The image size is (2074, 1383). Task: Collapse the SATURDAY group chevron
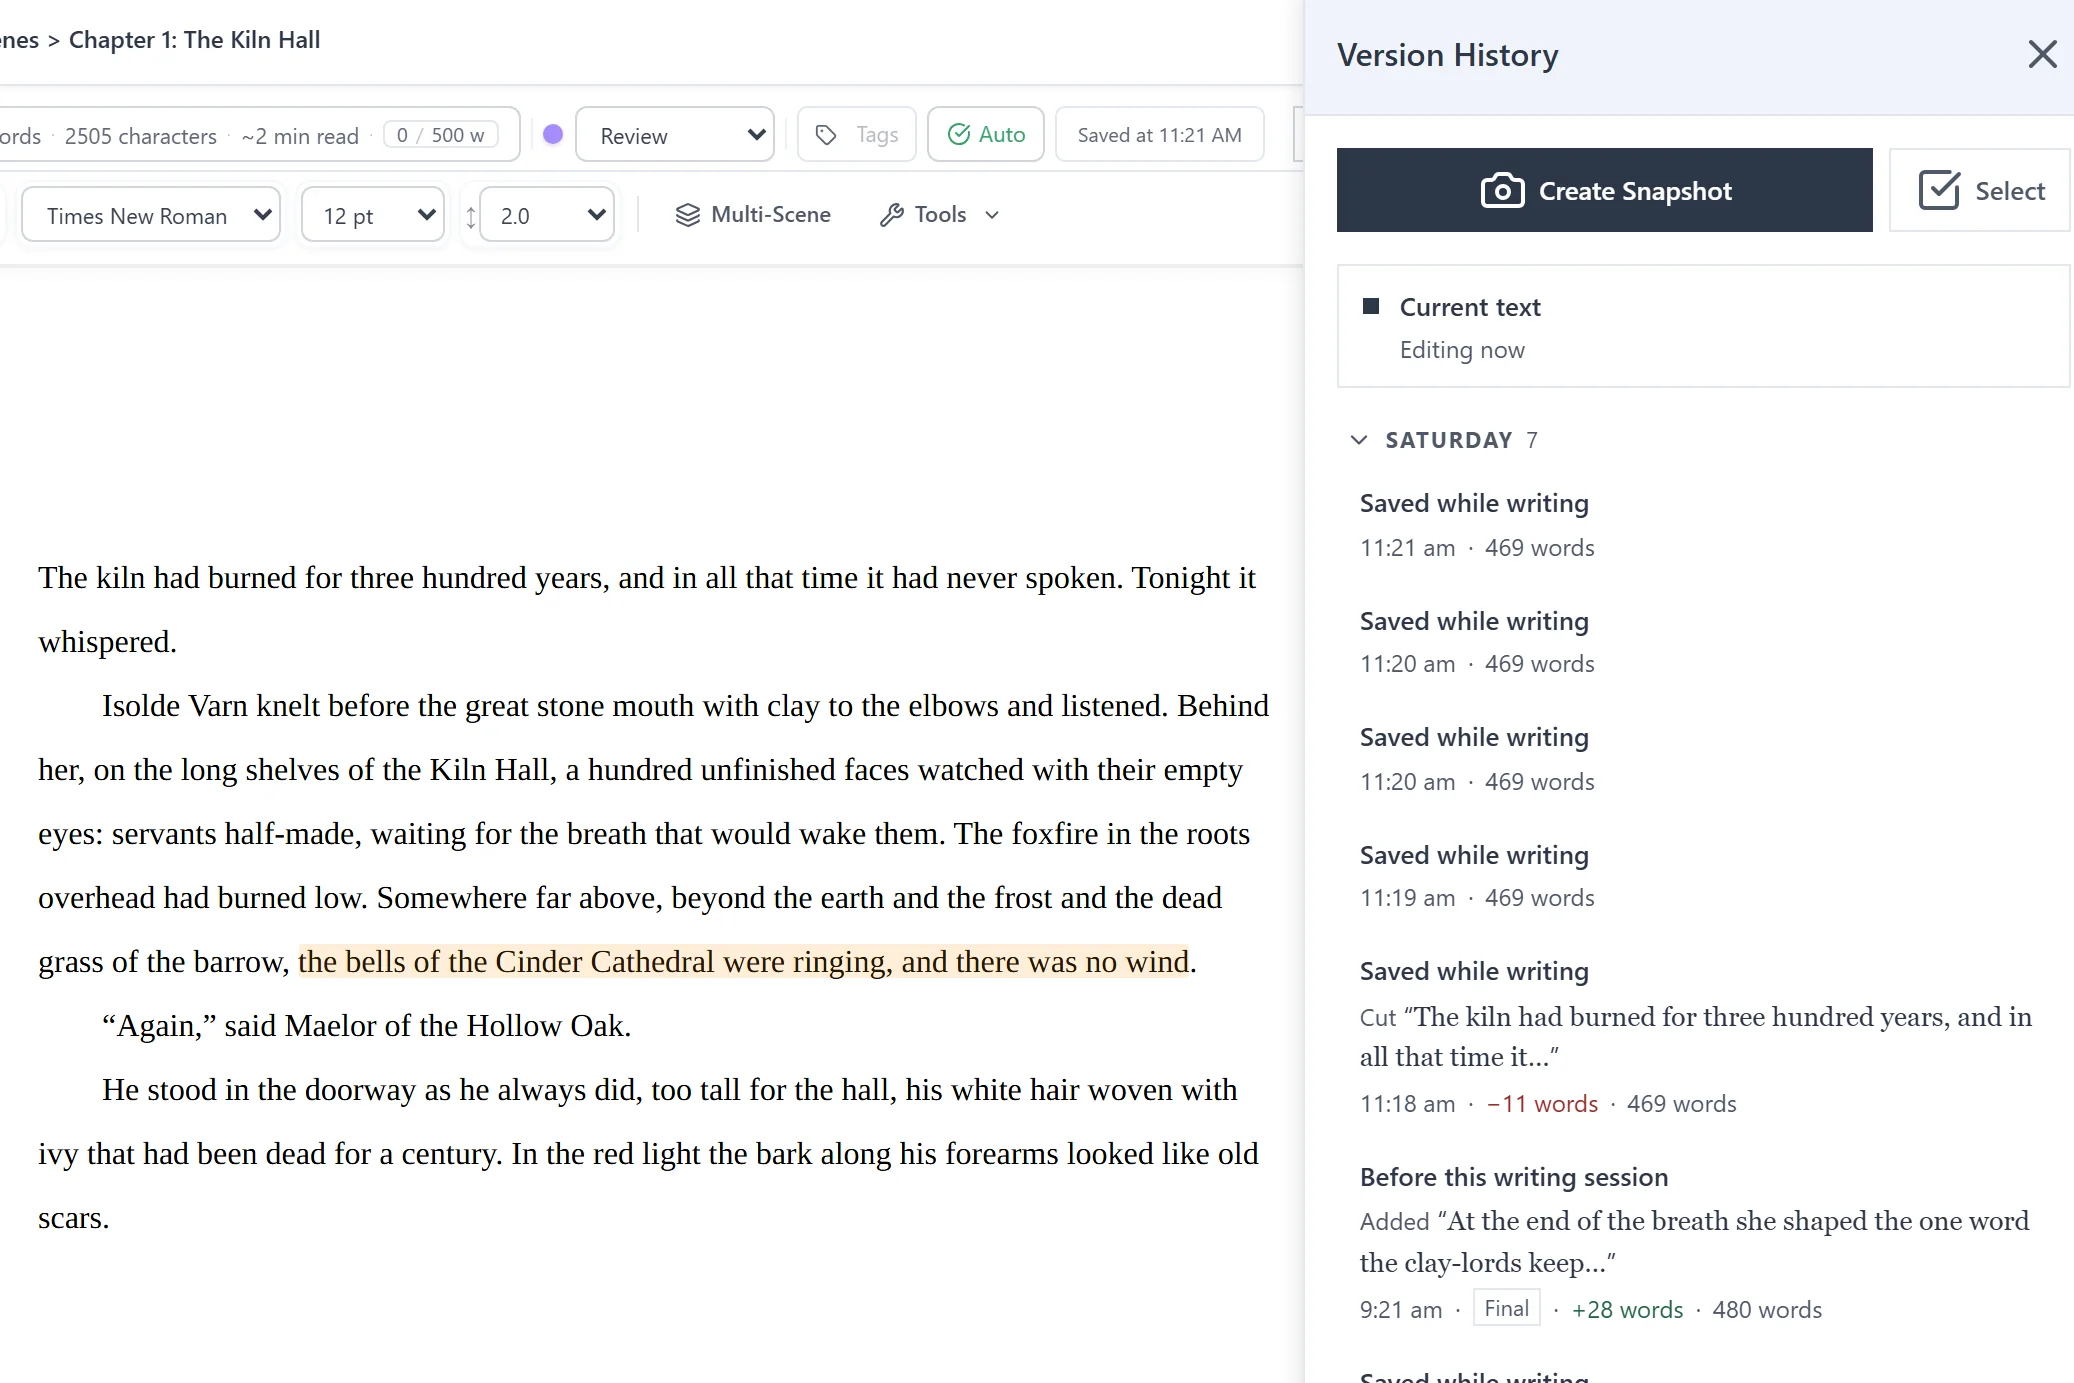(1359, 440)
